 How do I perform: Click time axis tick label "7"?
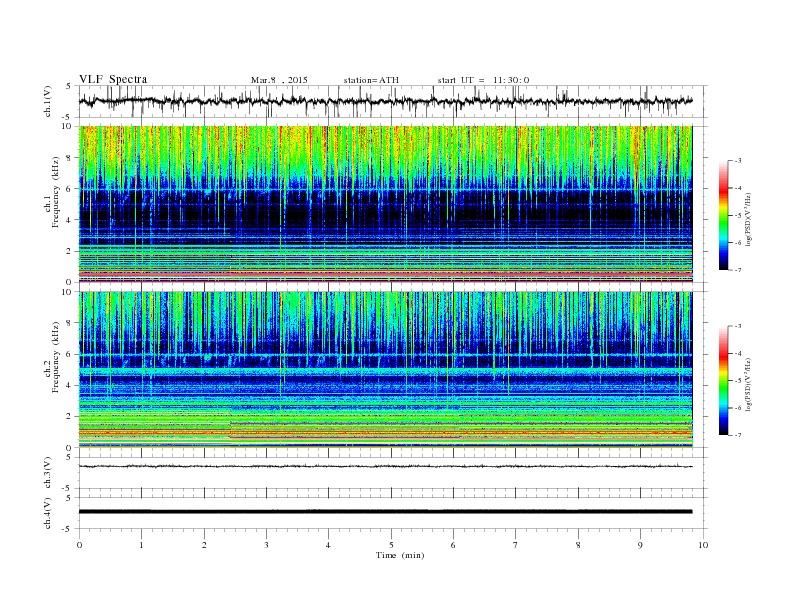pos(516,545)
